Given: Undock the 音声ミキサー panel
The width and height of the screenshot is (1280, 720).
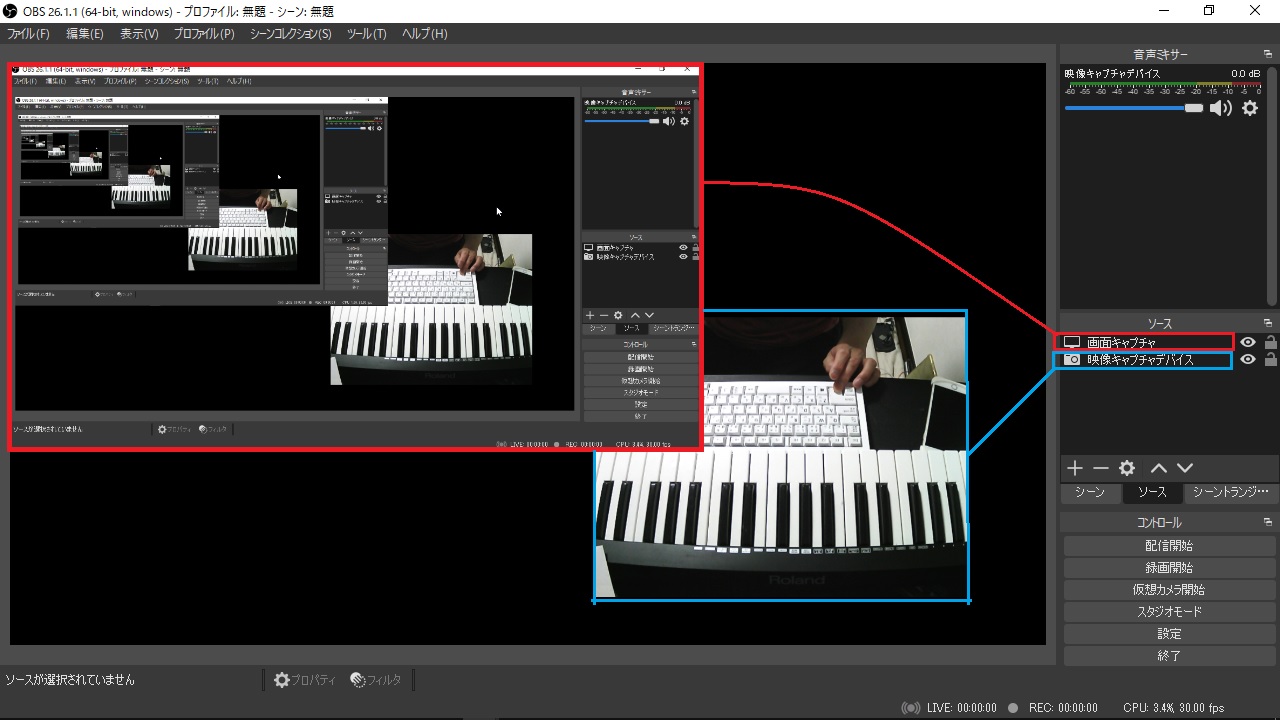Looking at the screenshot, I should click(x=1268, y=54).
